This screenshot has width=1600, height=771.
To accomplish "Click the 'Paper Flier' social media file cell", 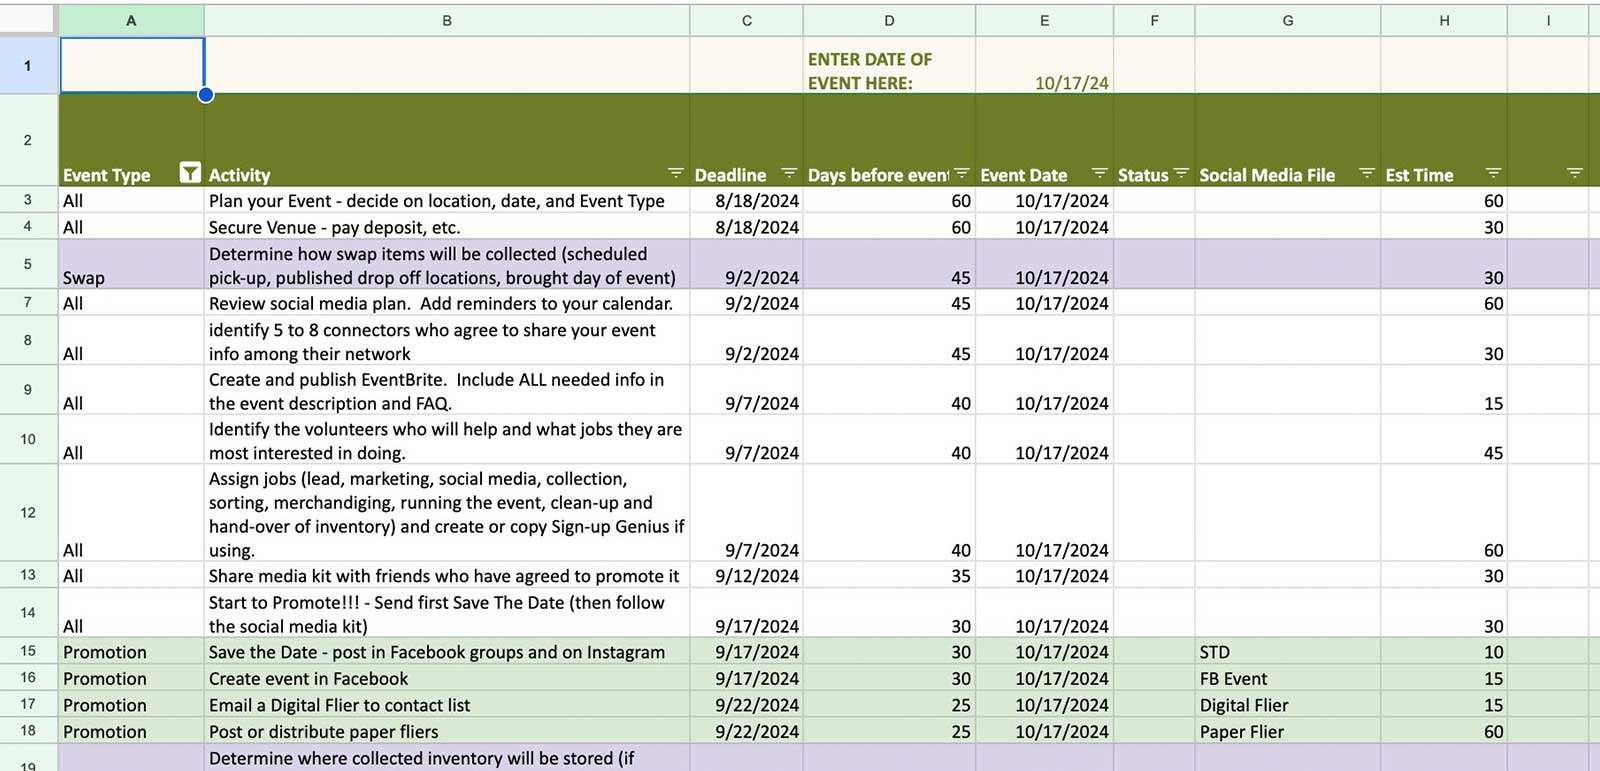I will click(1287, 731).
